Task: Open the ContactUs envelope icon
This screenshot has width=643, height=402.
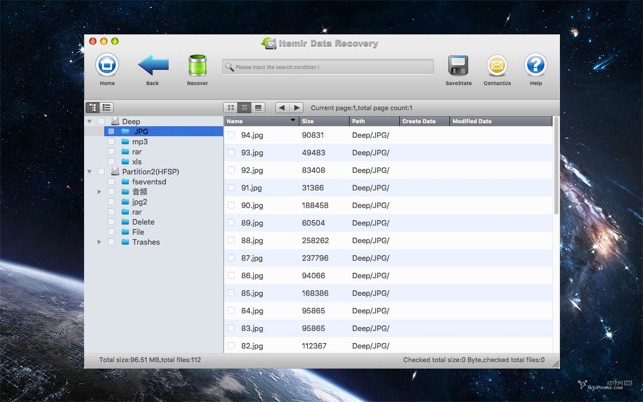Action: click(497, 65)
